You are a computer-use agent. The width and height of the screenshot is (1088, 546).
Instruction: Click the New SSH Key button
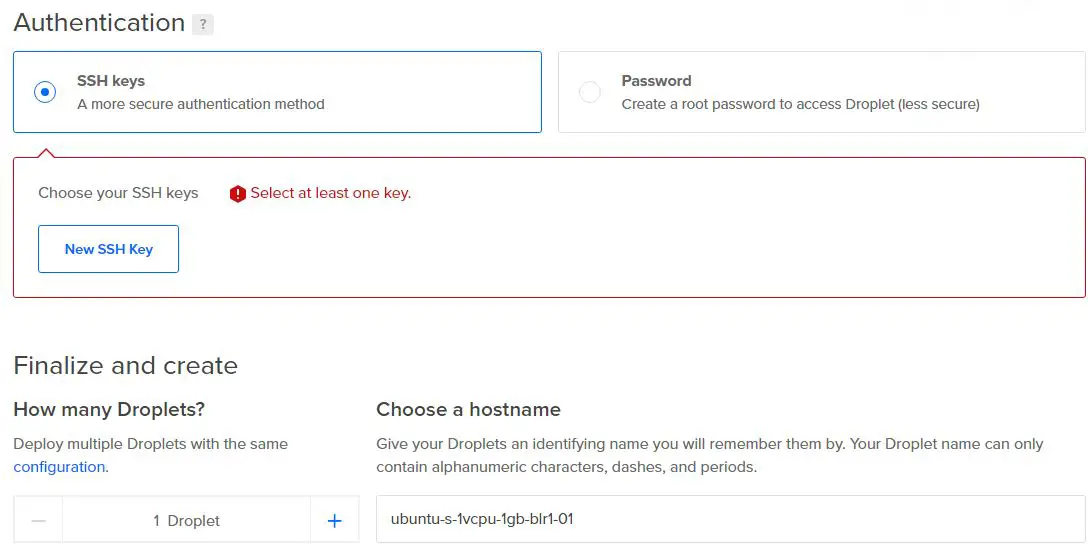tap(108, 249)
